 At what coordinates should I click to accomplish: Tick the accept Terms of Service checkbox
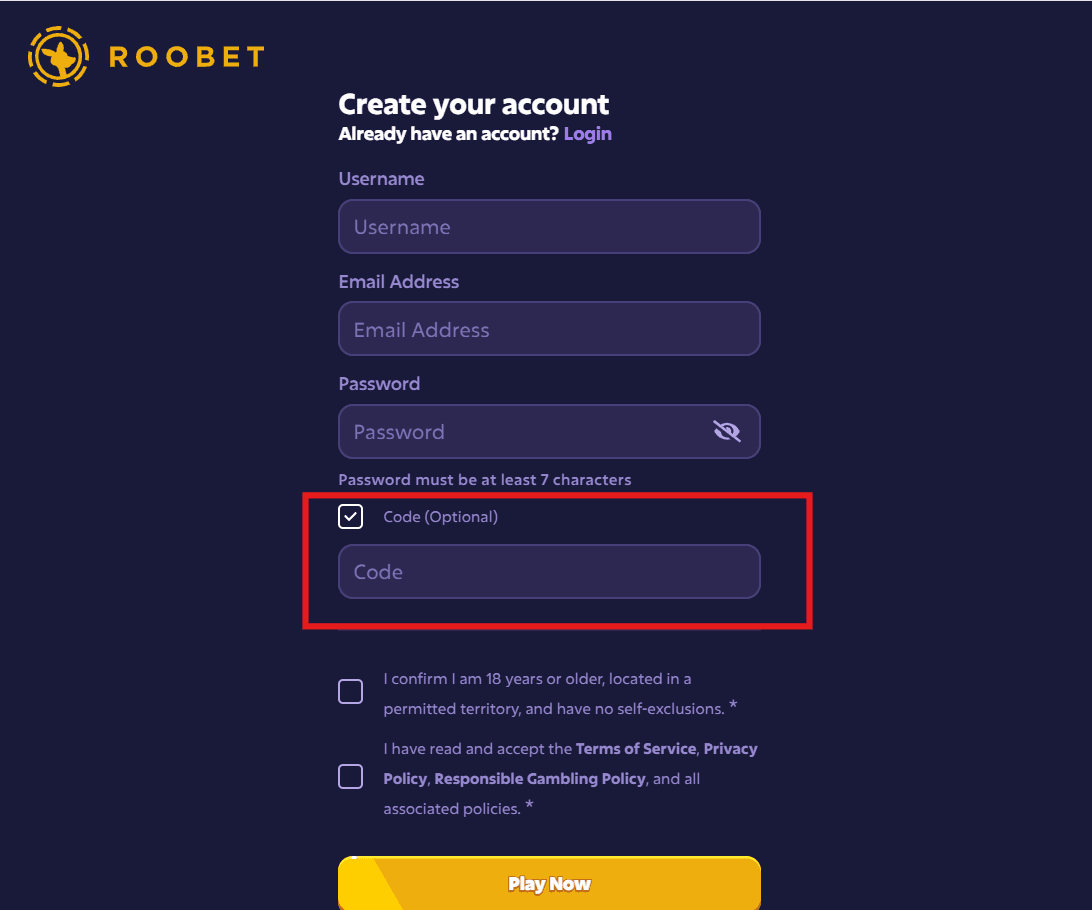click(351, 777)
